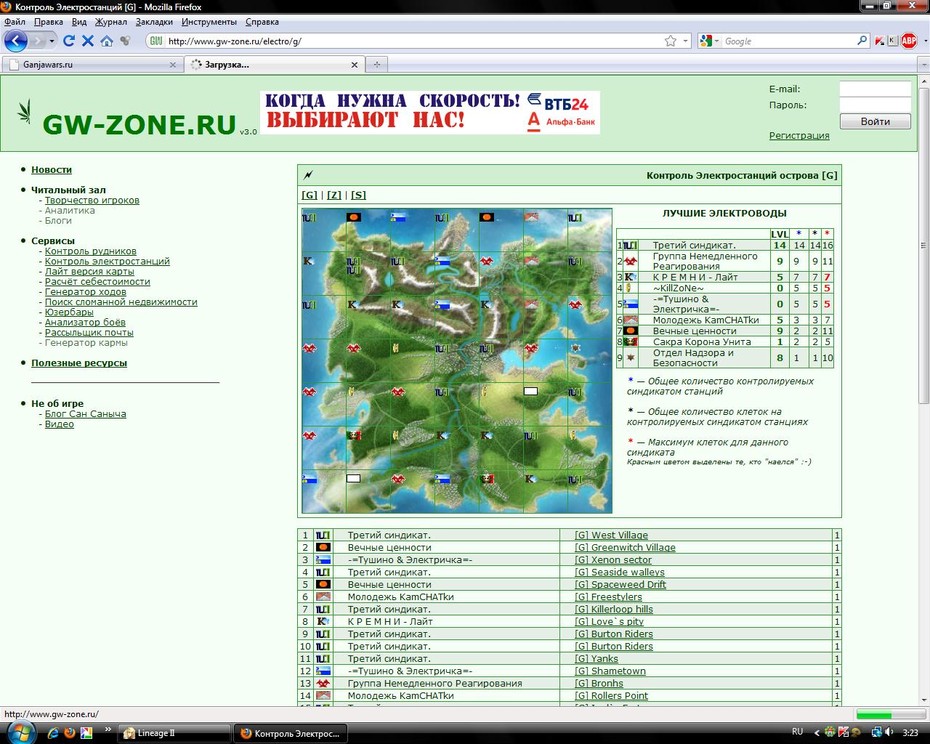The height and width of the screenshot is (744, 930).
Task: Click syndicate icon in list row 6 Молодежь
Action: (323, 596)
